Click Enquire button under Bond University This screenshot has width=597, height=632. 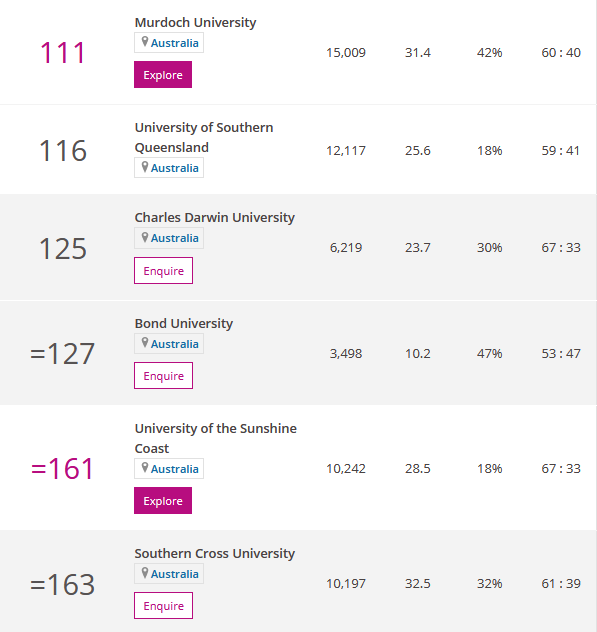pos(163,376)
